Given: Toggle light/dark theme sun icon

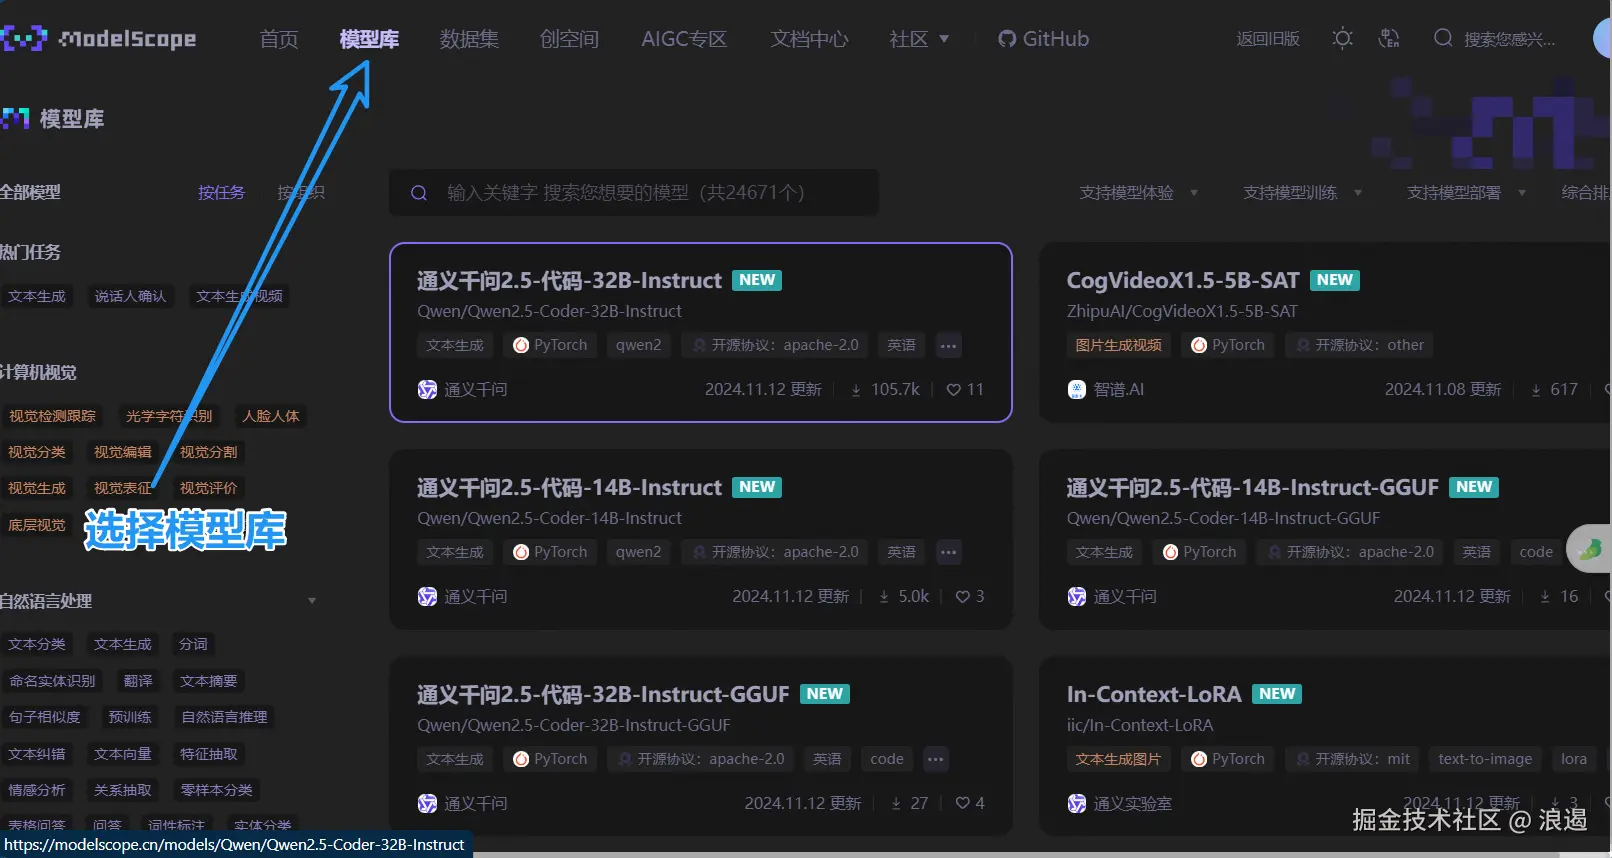Looking at the screenshot, I should click(x=1342, y=39).
